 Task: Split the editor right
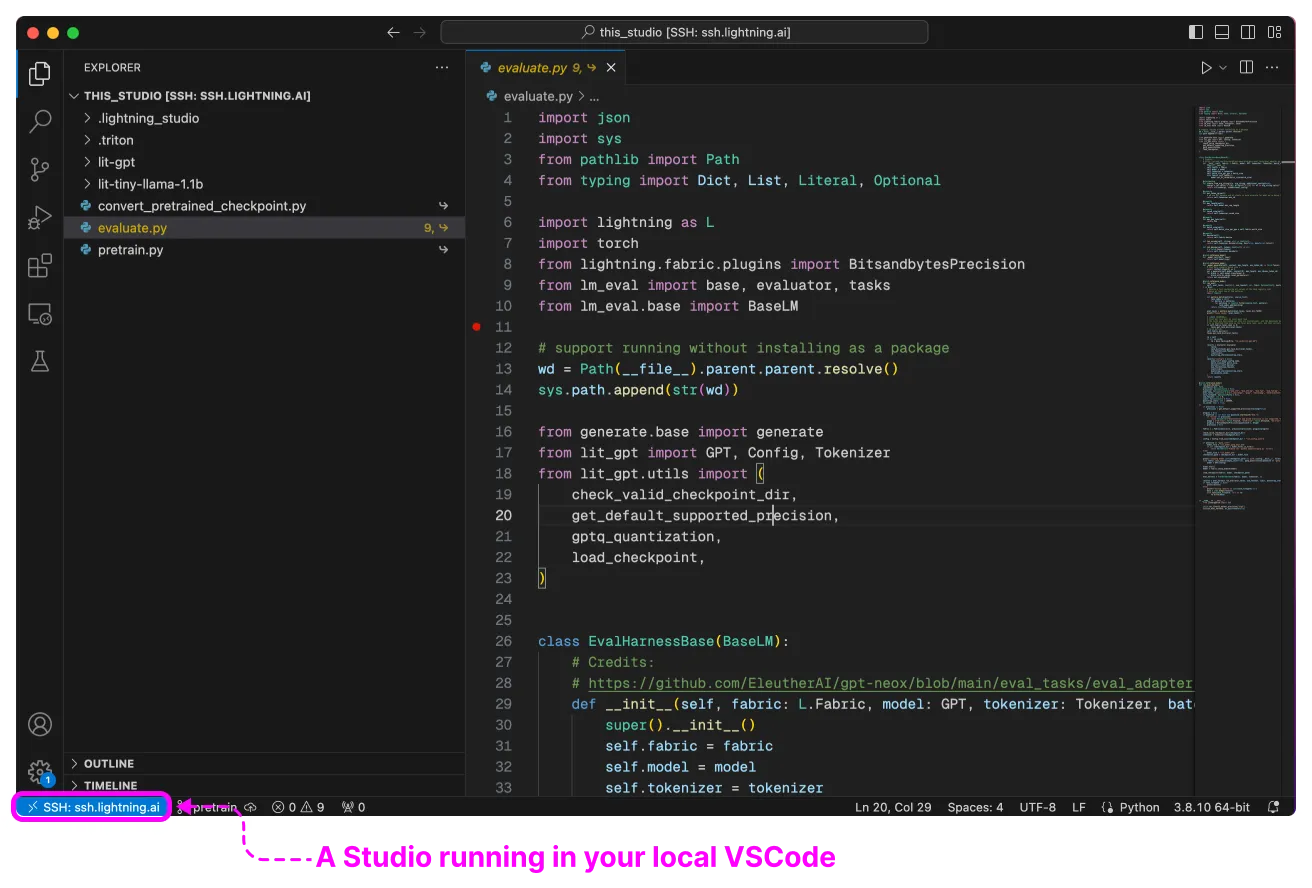(x=1246, y=67)
